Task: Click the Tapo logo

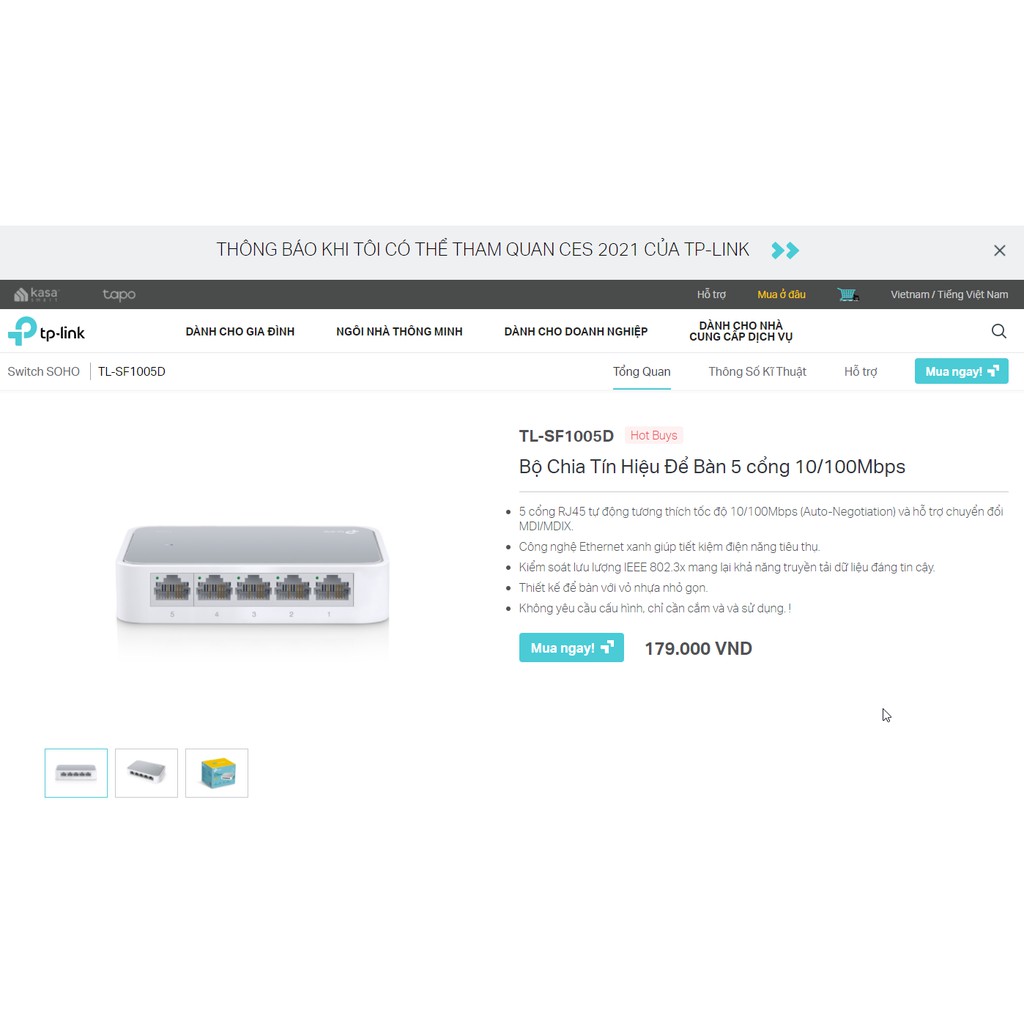Action: (x=119, y=295)
